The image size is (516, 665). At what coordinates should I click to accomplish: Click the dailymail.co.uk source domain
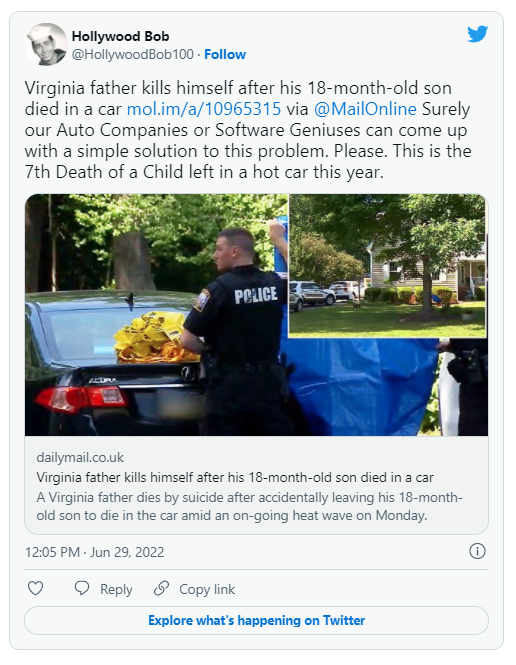(80, 458)
